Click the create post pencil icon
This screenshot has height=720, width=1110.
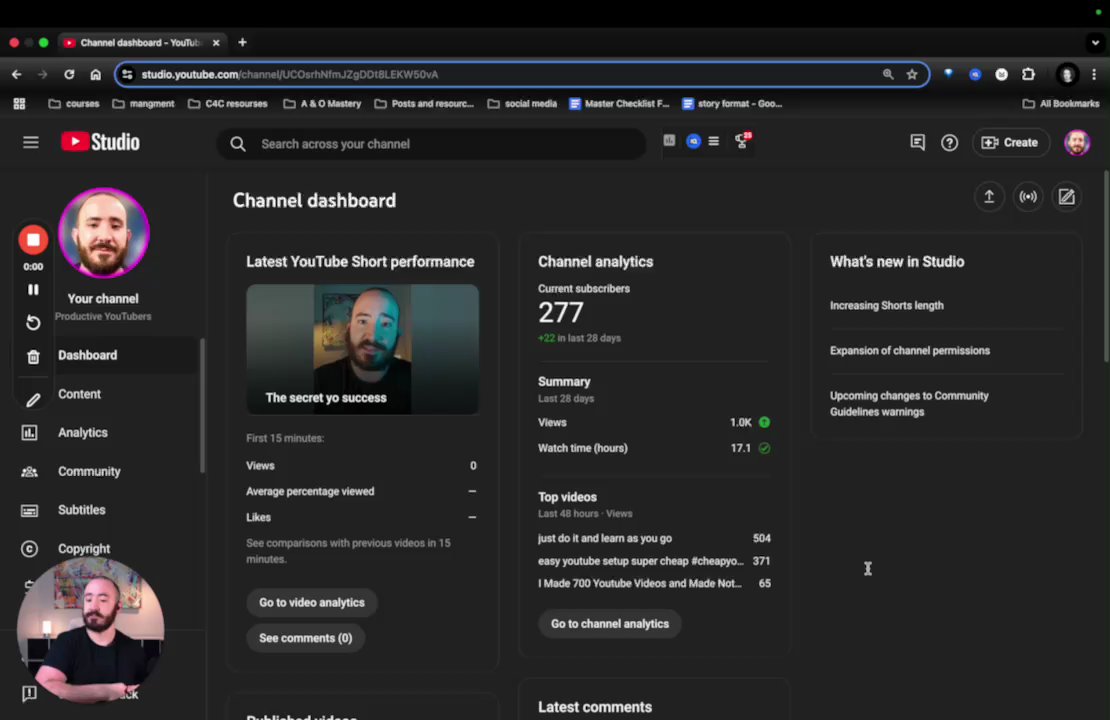(1066, 197)
